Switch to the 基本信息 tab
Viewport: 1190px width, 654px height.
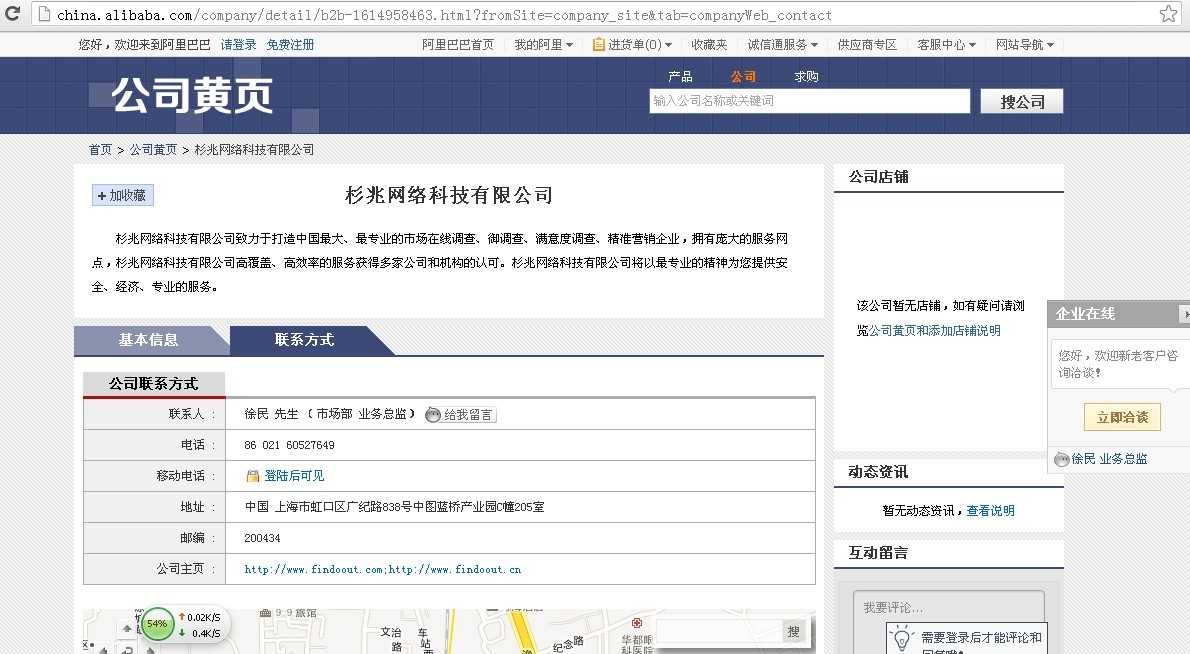(x=149, y=340)
